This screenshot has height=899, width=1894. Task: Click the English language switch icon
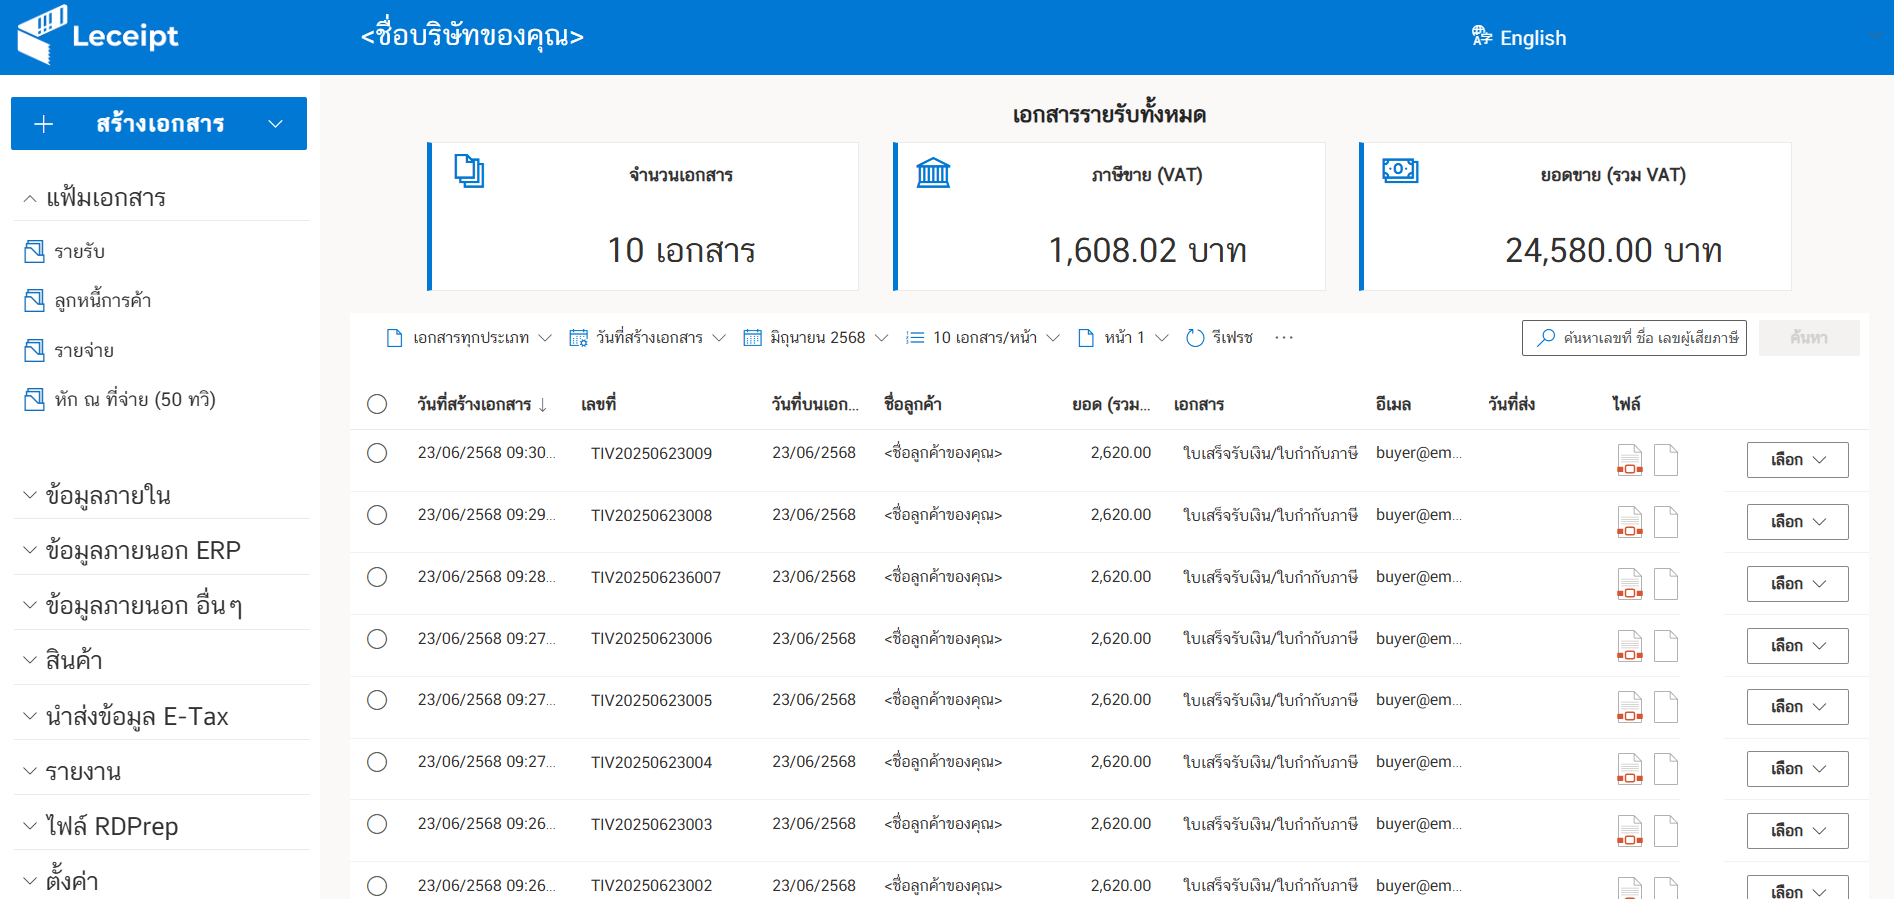click(1482, 37)
